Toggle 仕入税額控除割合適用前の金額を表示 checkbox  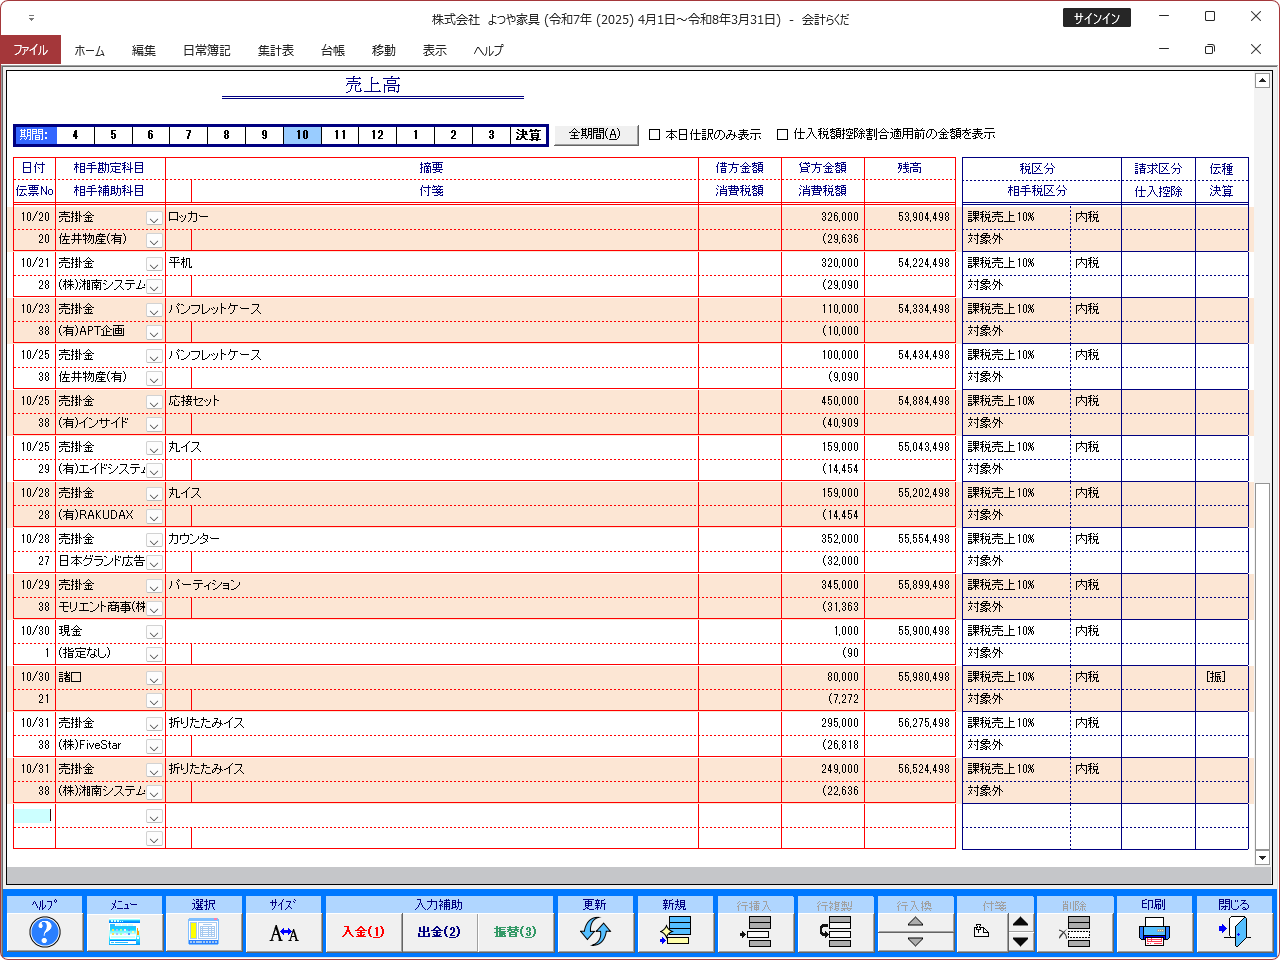(783, 135)
